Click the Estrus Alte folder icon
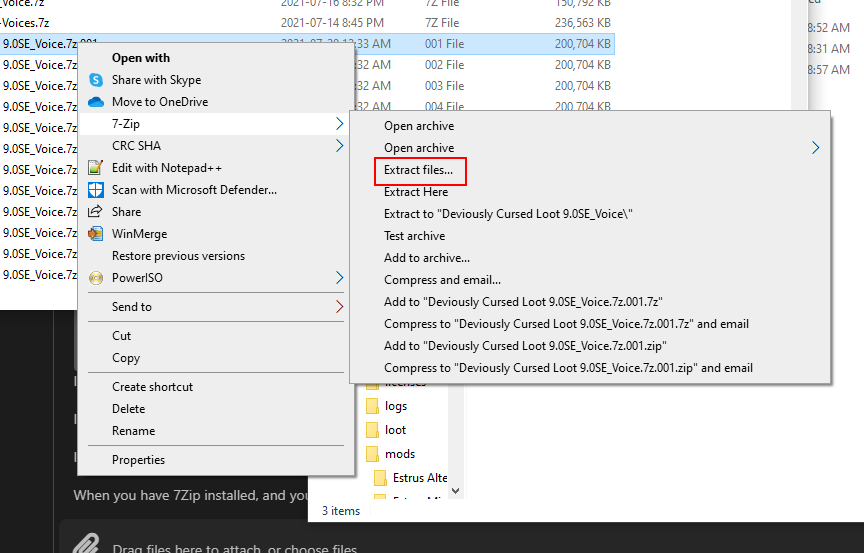The width and height of the screenshot is (864, 553). pyautogui.click(x=380, y=478)
